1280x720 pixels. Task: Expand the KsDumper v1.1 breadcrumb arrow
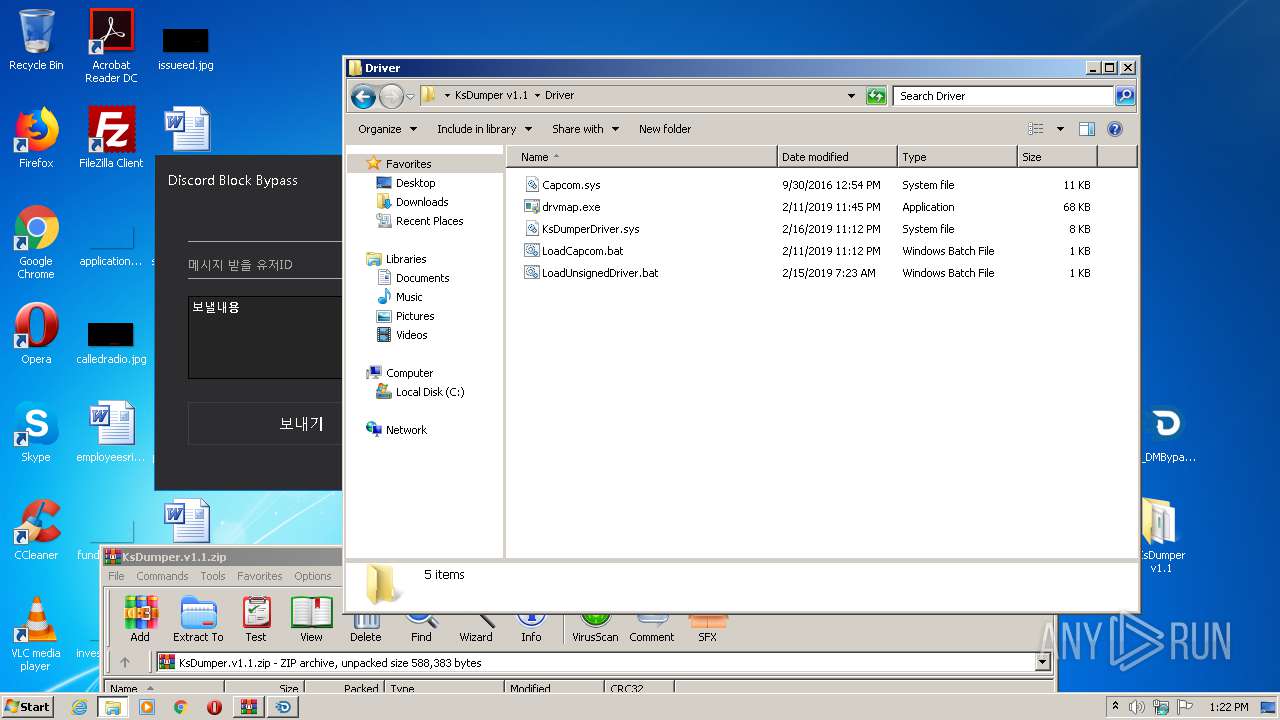537,96
